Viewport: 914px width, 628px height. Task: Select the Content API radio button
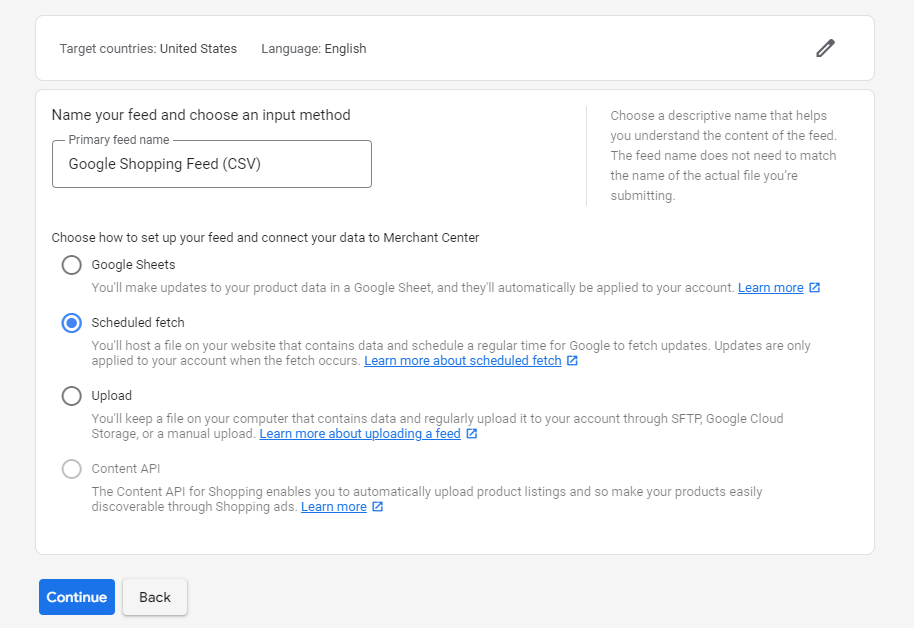72,469
